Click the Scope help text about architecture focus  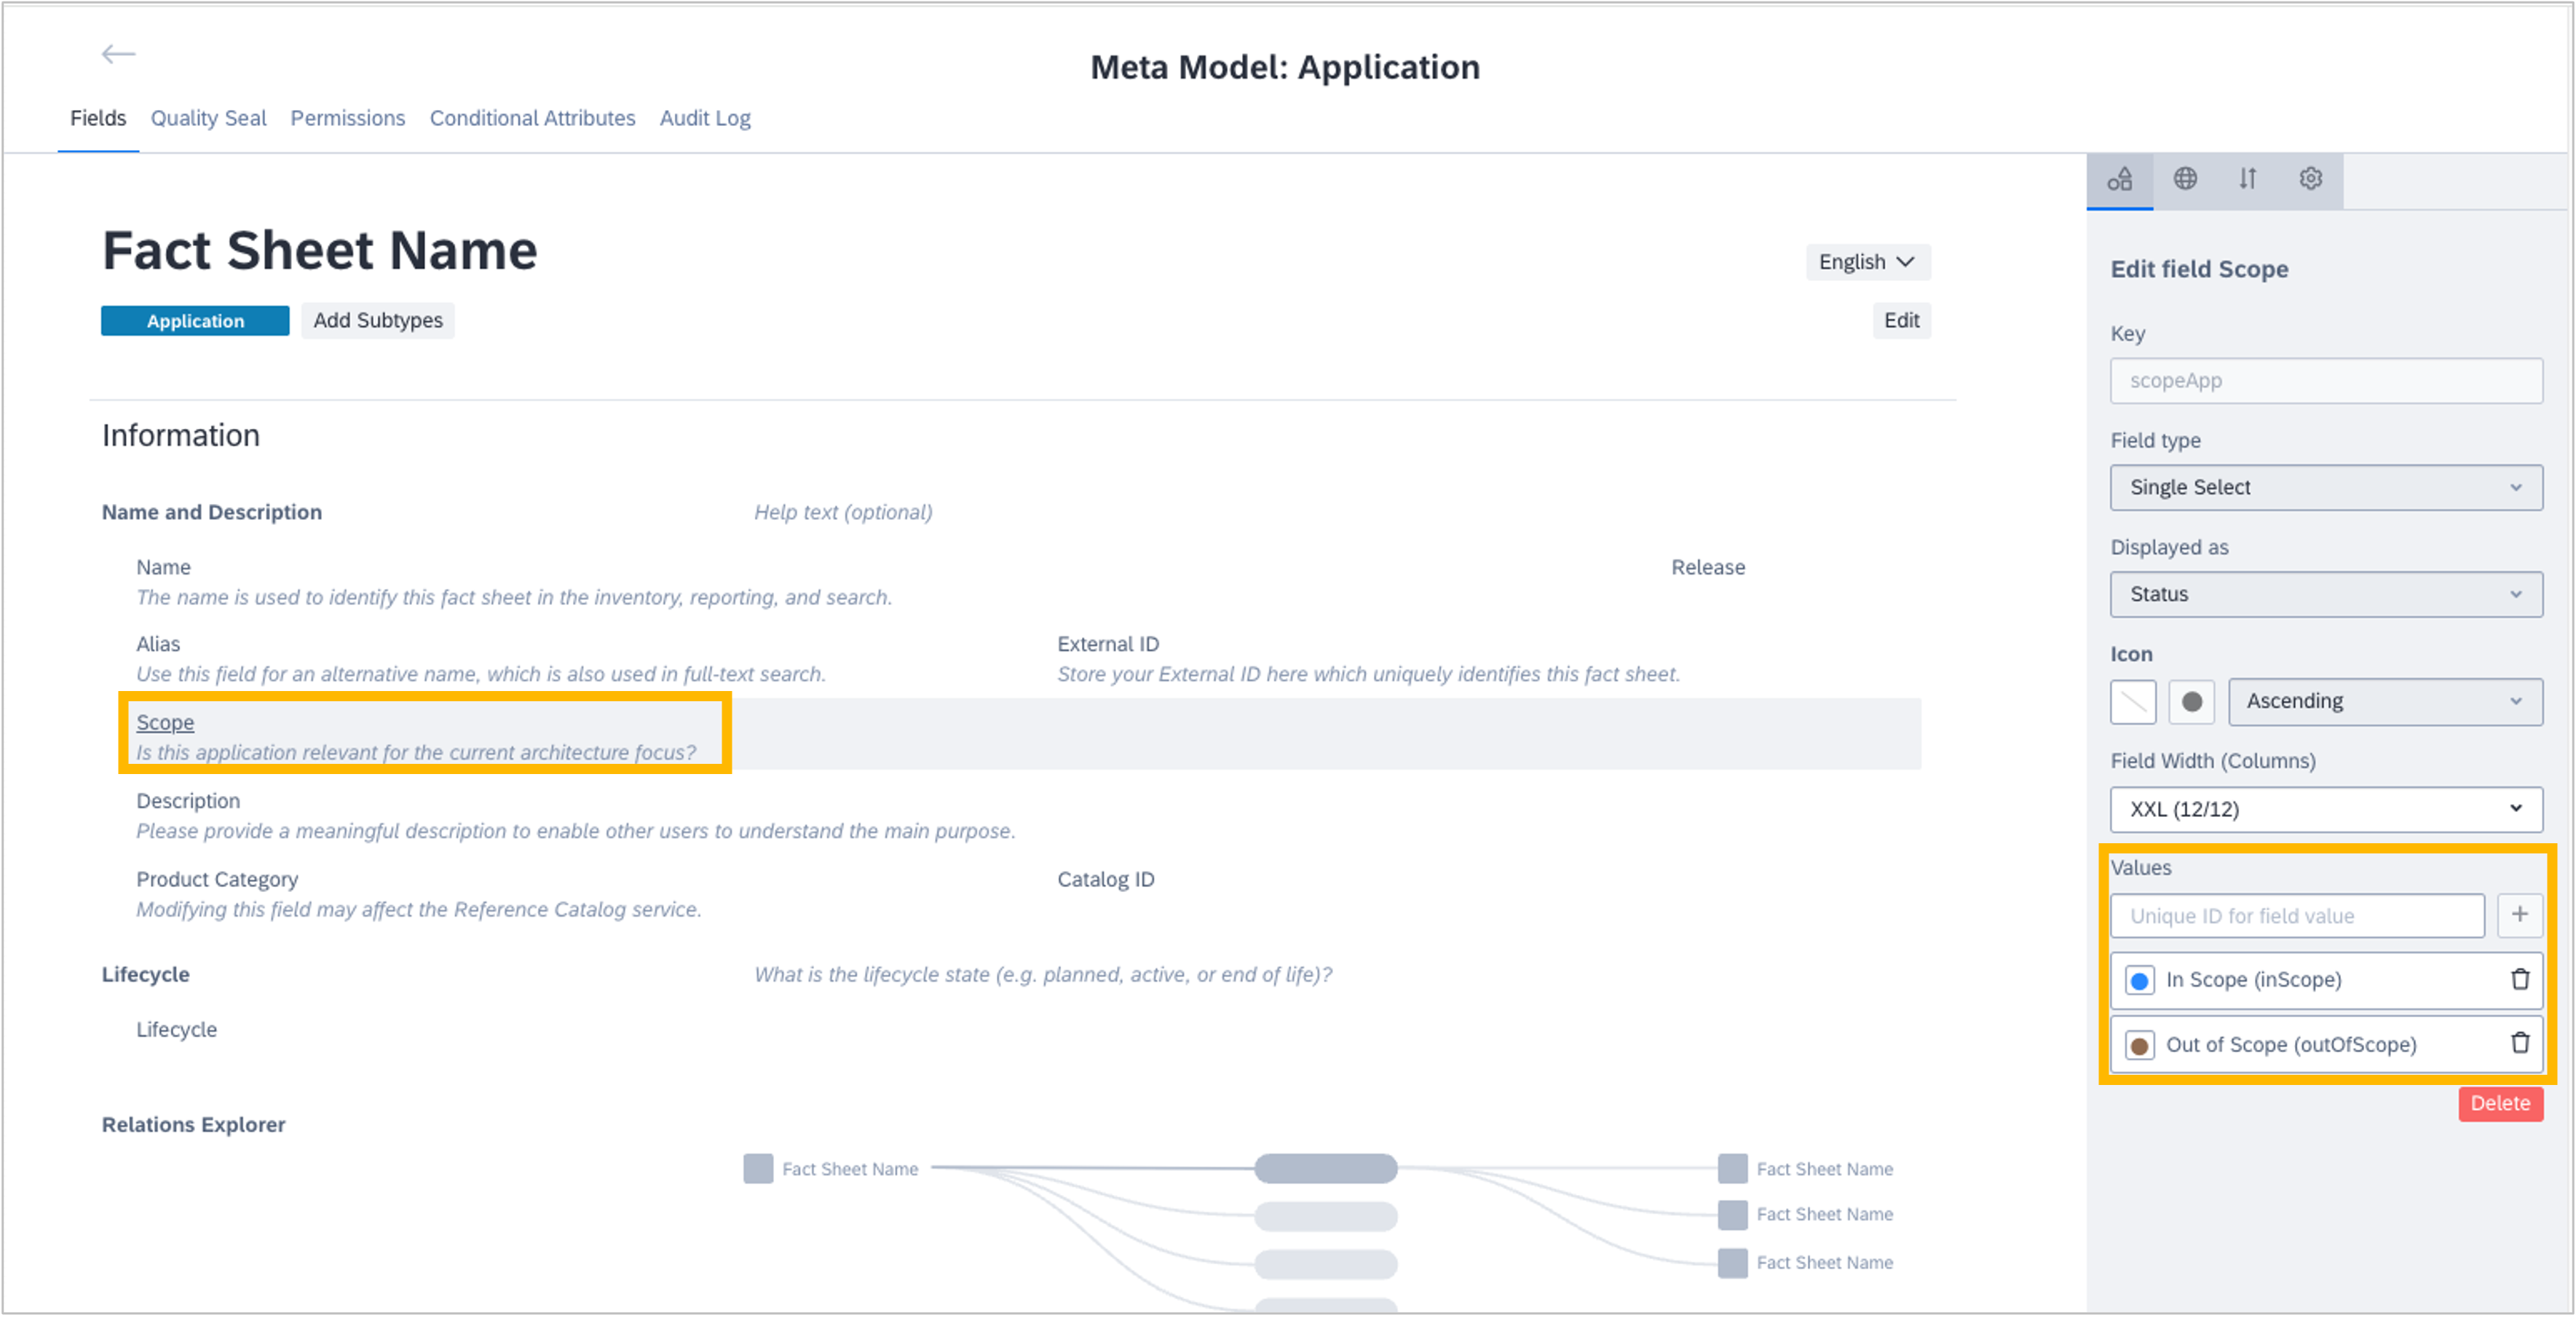(x=416, y=752)
